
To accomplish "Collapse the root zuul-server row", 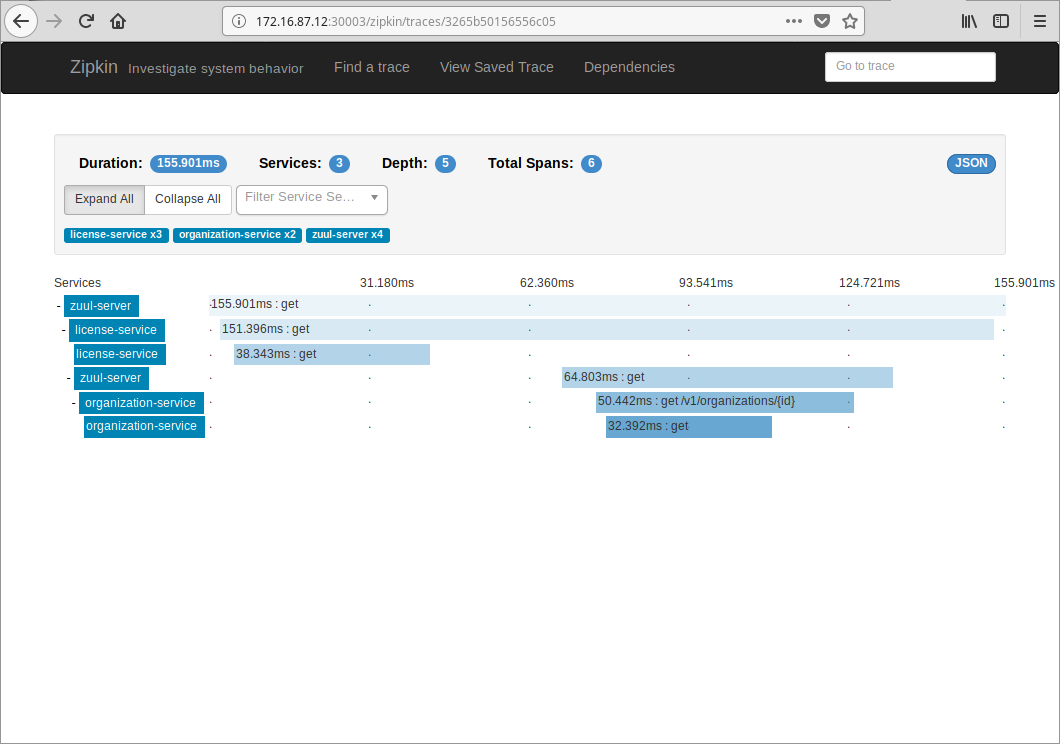I will [x=59, y=306].
